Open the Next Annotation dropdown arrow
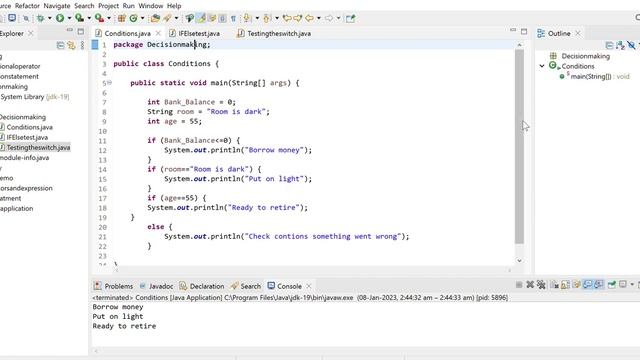This screenshot has width=640, height=360. point(257,18)
